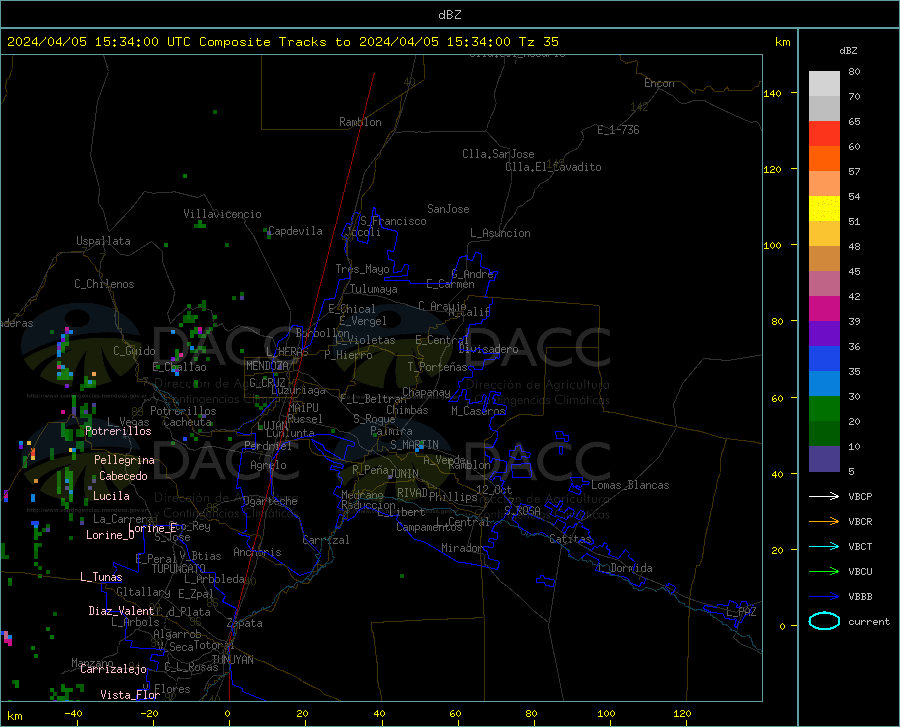This screenshot has width=900, height=727.
Task: Select the light gray 70 dBZ swatch
Action: click(824, 84)
